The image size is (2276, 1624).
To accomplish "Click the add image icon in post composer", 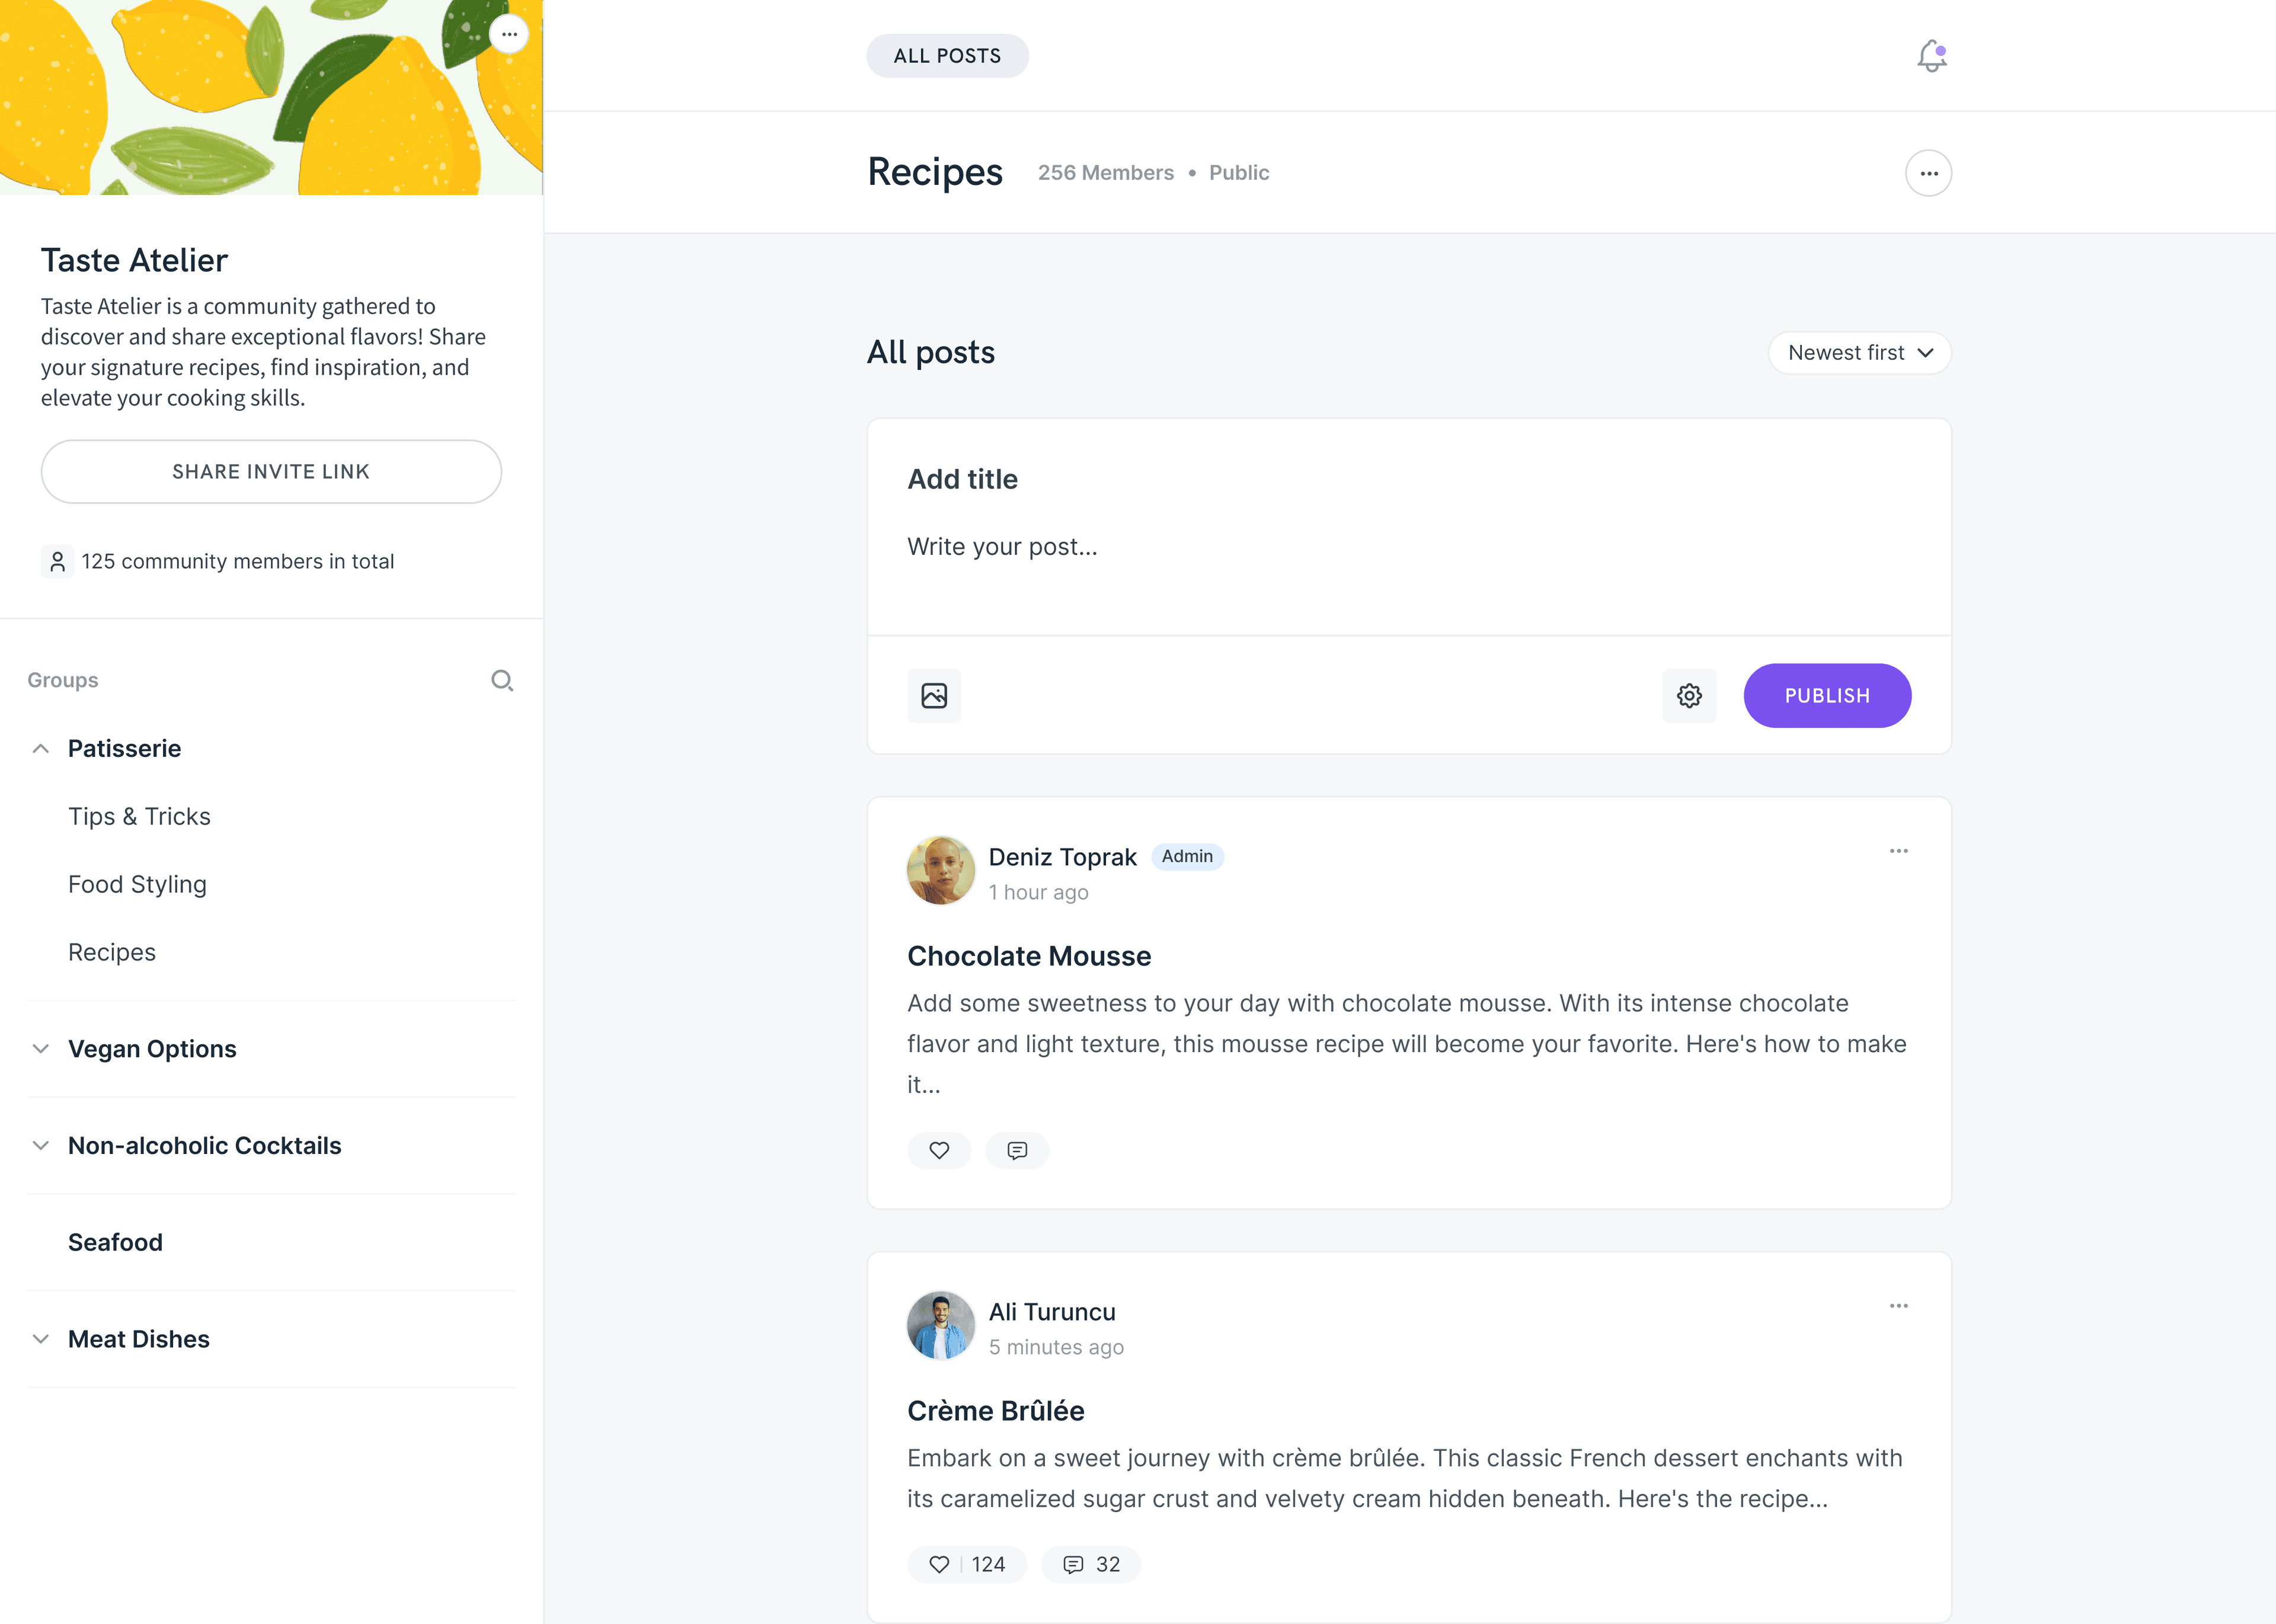I will (934, 696).
